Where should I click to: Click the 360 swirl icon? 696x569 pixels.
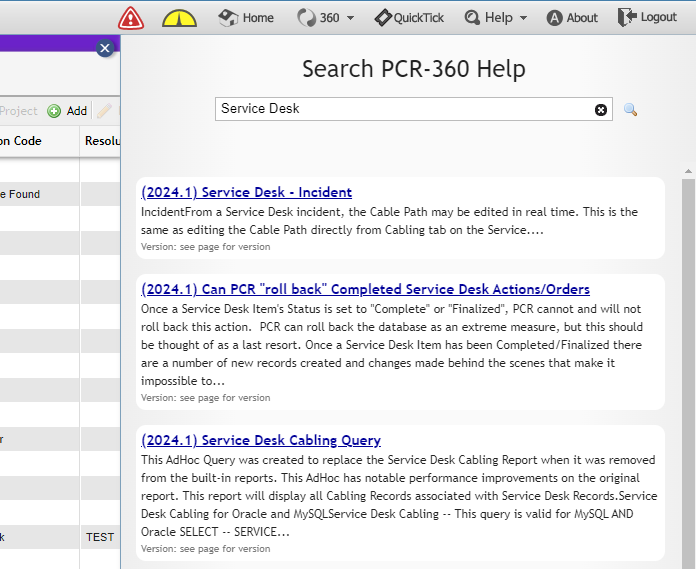[x=307, y=18]
